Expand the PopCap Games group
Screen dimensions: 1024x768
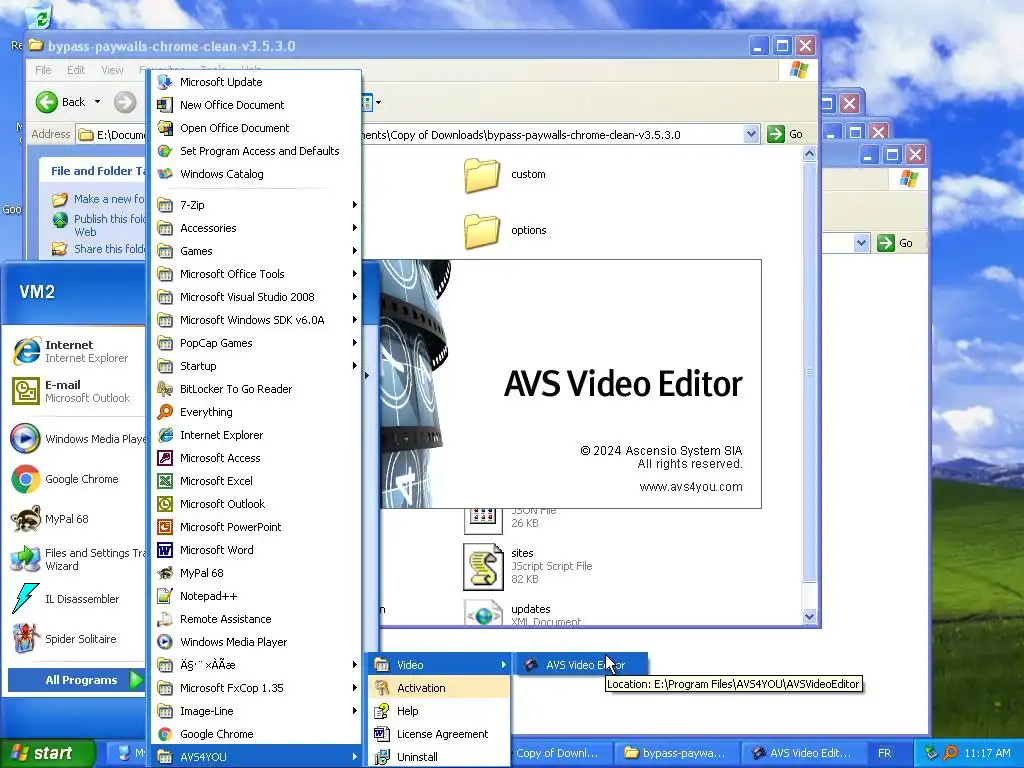tap(257, 343)
